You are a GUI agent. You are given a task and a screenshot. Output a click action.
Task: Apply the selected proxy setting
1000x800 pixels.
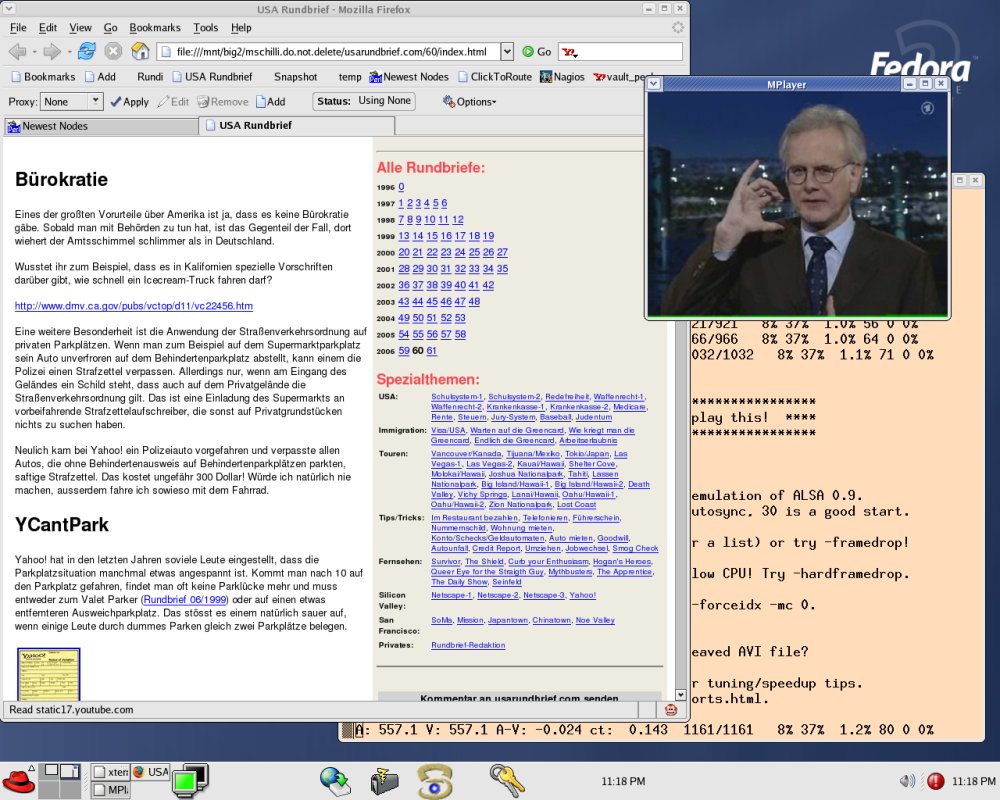click(129, 101)
